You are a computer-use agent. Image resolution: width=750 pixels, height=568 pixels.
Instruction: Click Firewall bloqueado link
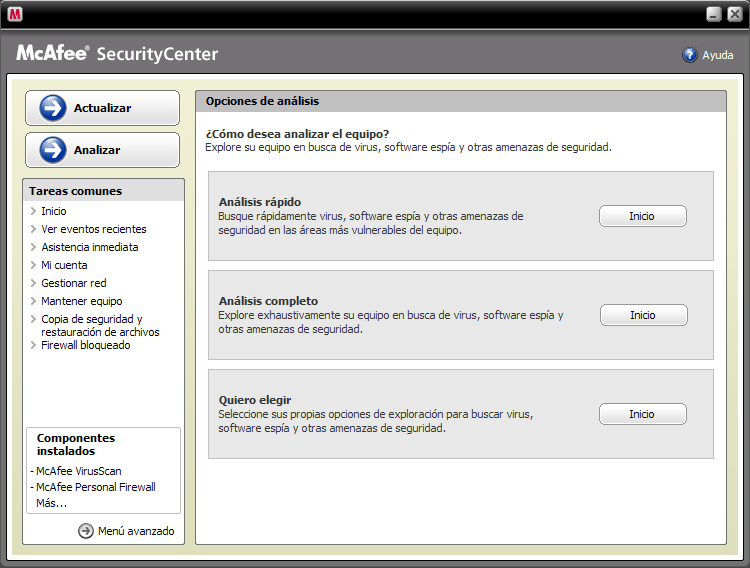(x=85, y=345)
